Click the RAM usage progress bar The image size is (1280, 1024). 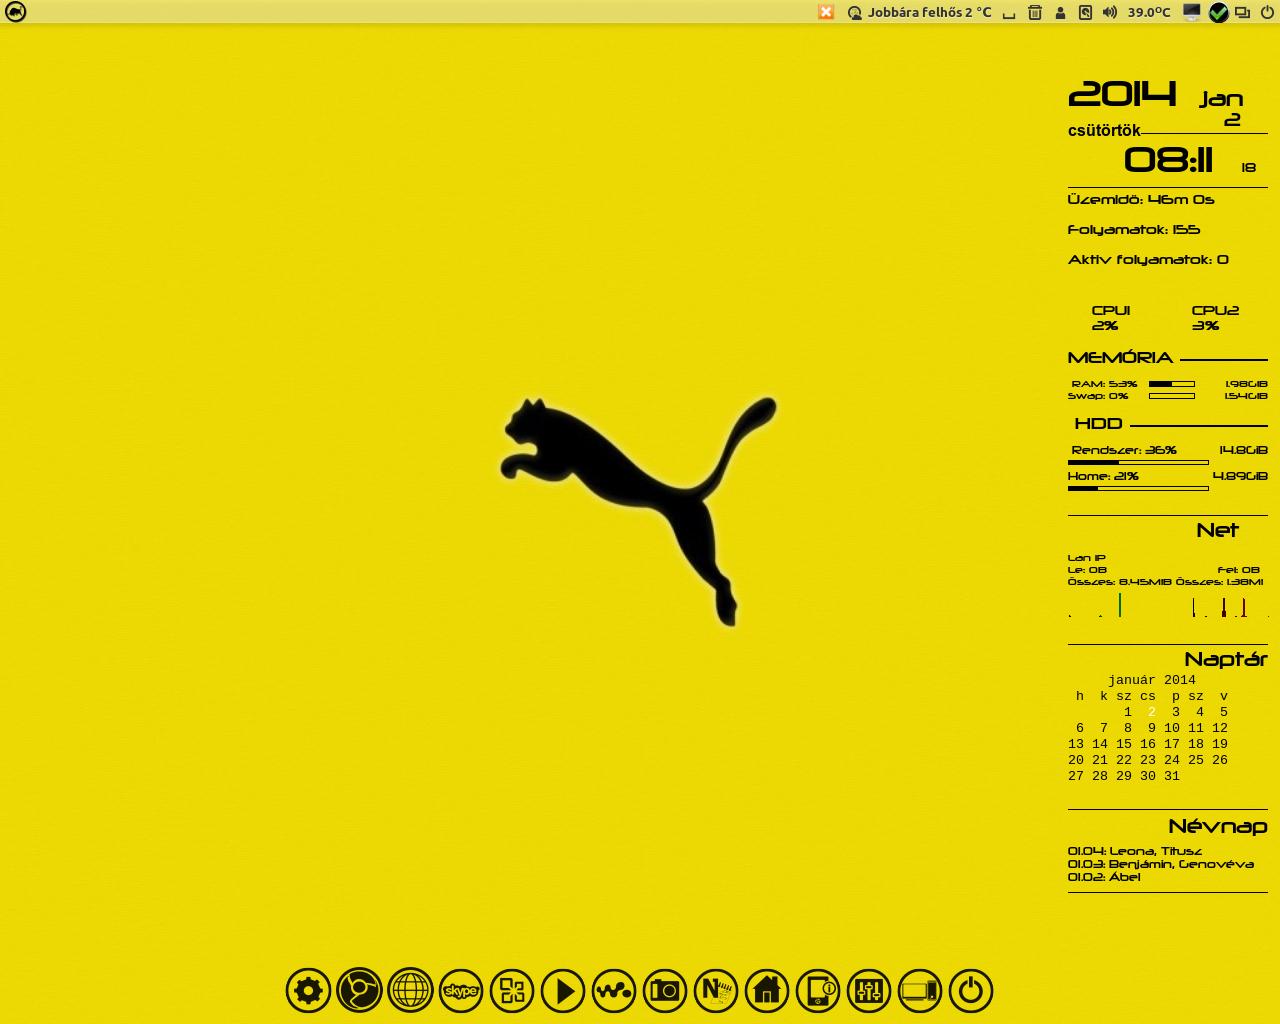point(1172,384)
